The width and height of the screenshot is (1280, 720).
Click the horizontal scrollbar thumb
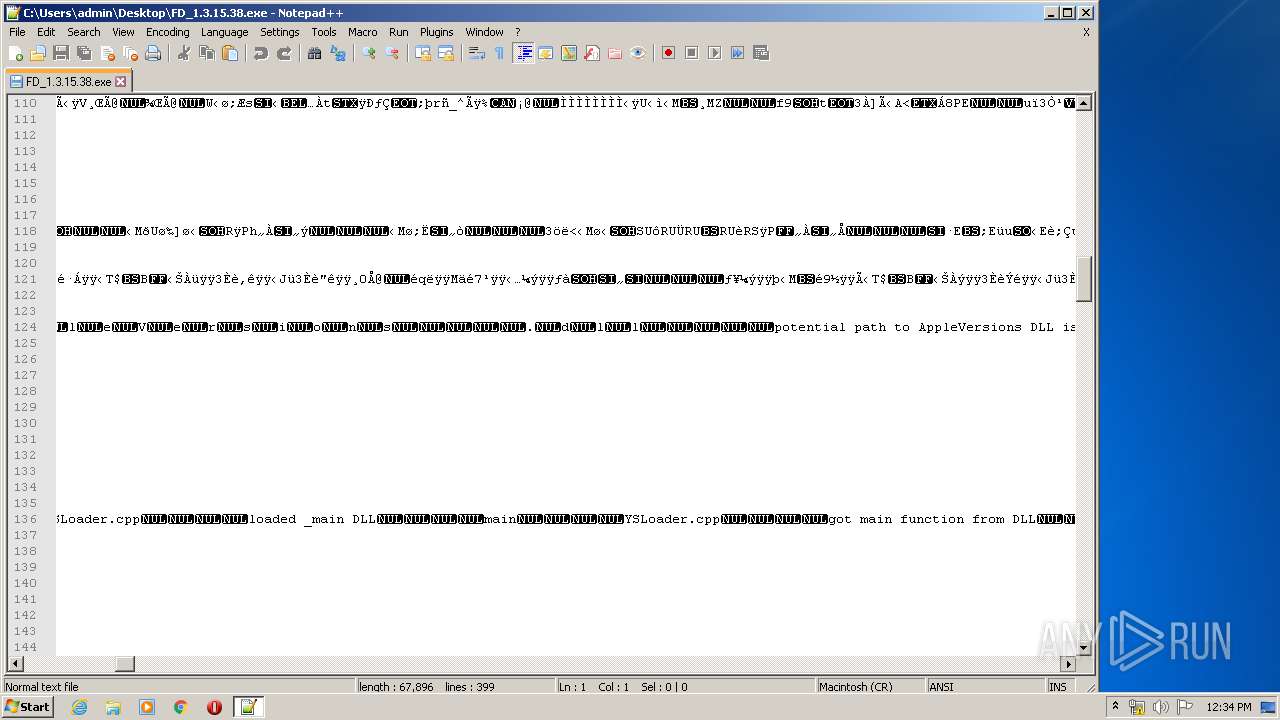[x=124, y=664]
